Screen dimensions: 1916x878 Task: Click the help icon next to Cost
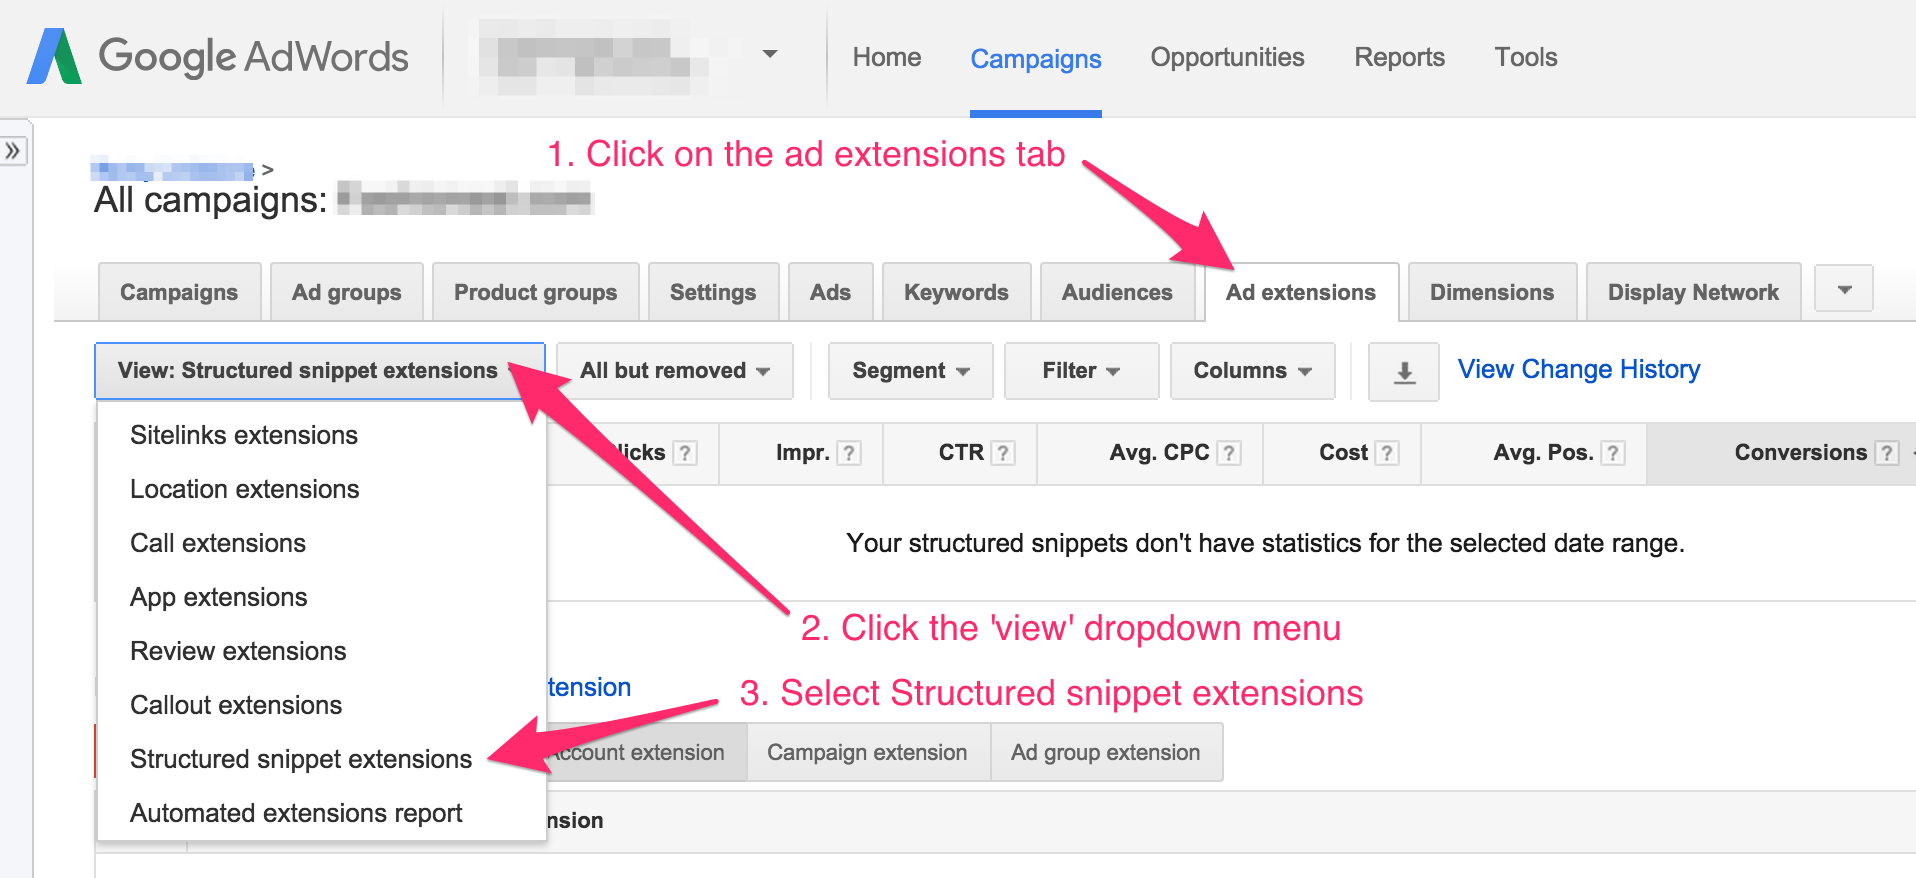click(x=1386, y=453)
